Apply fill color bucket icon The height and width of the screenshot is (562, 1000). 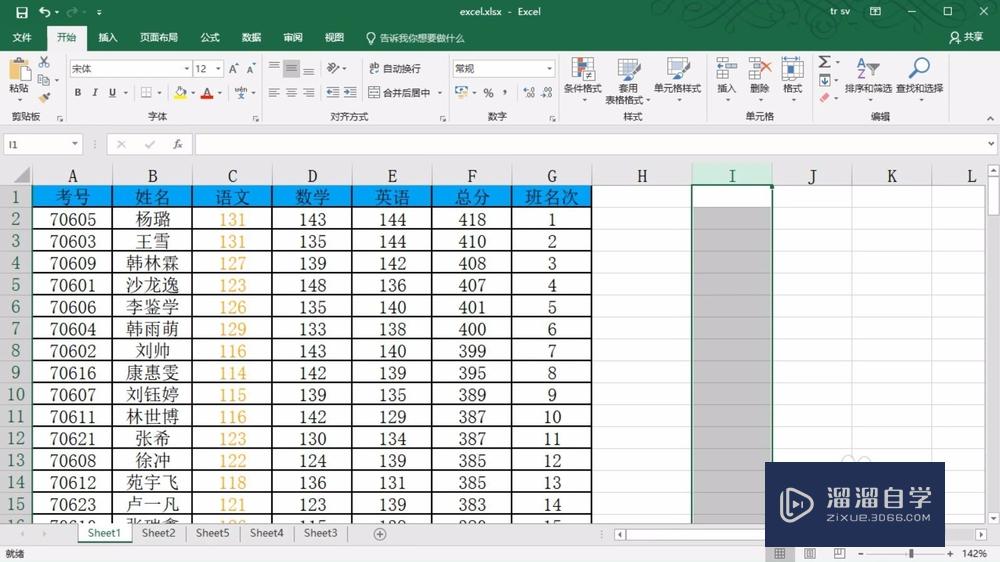click(x=180, y=93)
